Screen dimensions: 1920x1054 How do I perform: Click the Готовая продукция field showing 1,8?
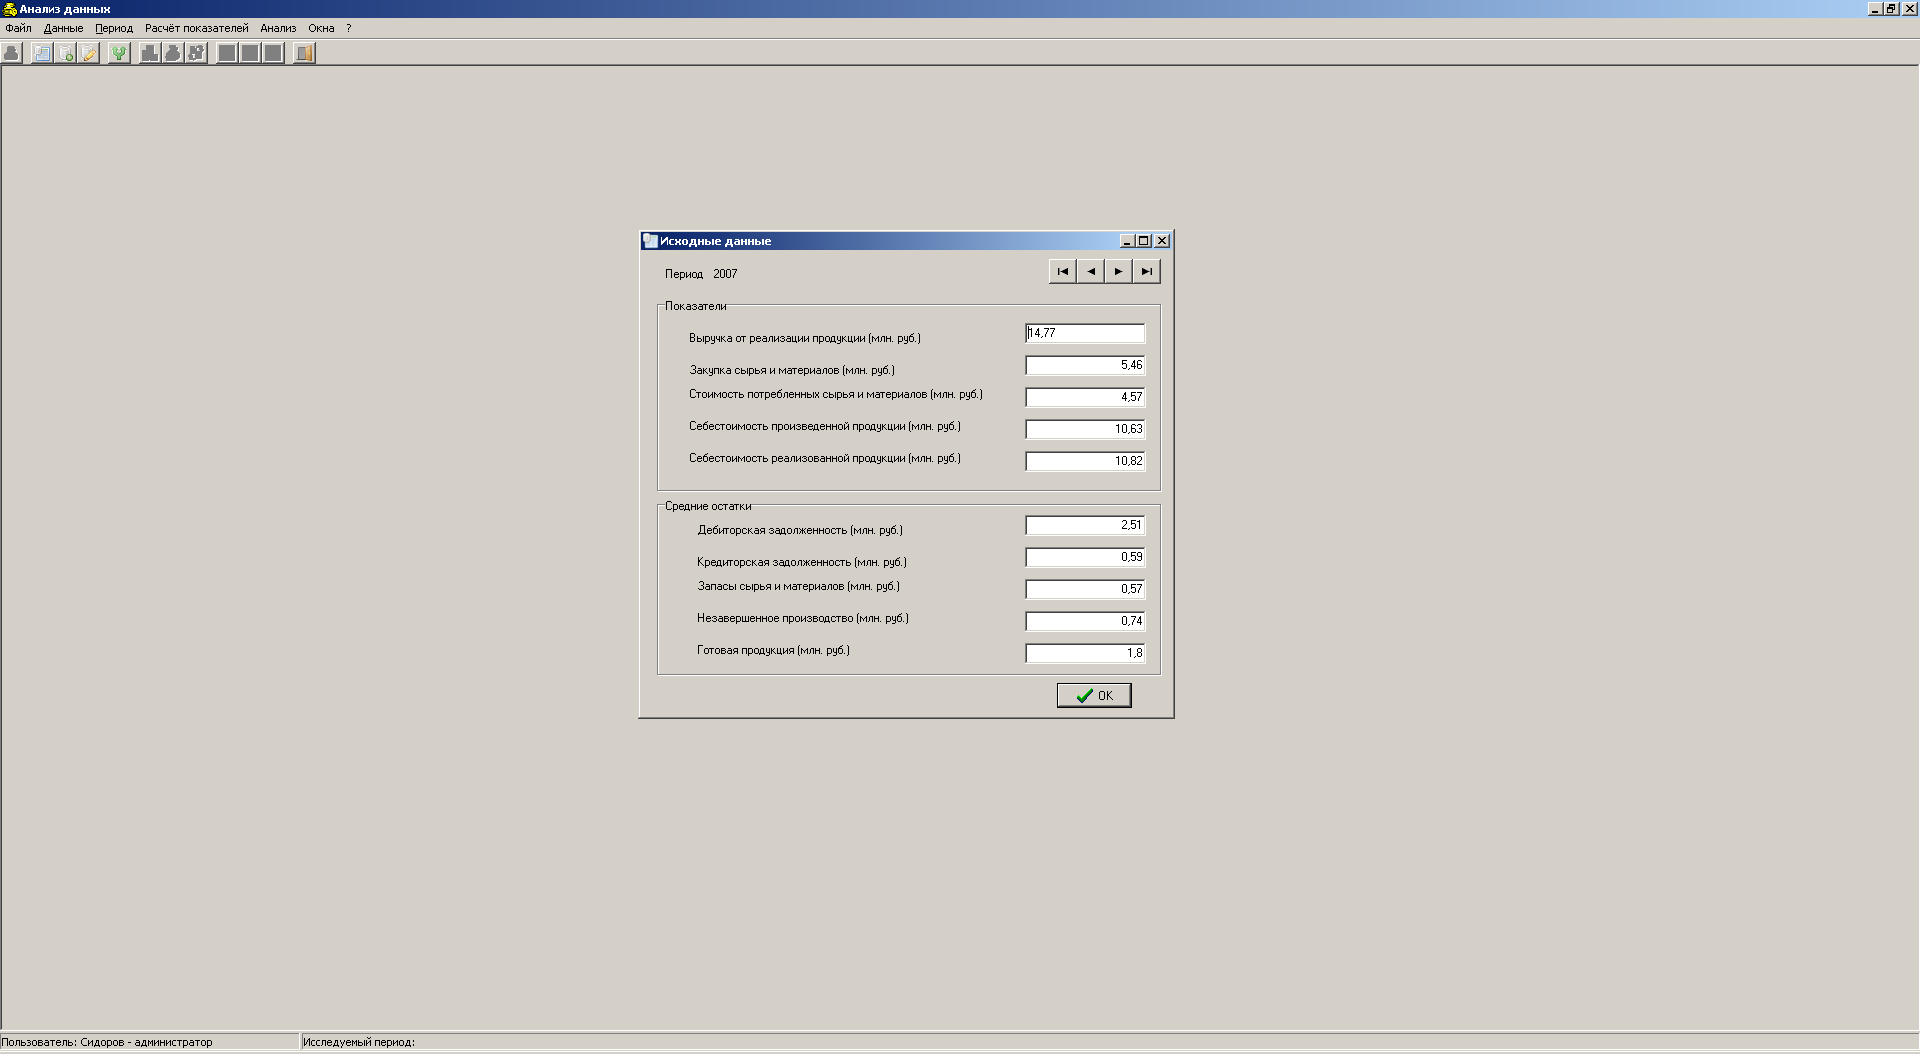[1085, 653]
